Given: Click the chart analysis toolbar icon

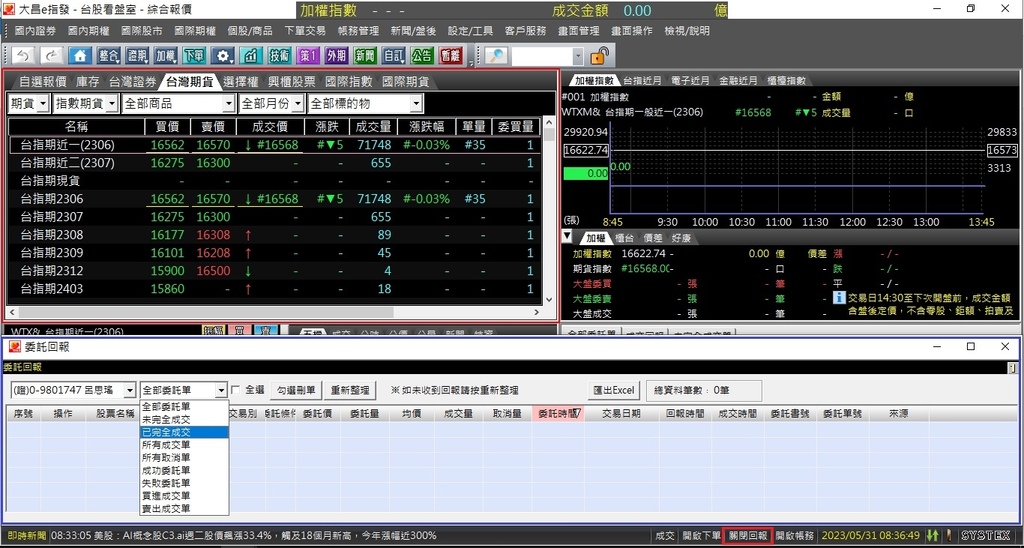Looking at the screenshot, I should click(x=251, y=56).
